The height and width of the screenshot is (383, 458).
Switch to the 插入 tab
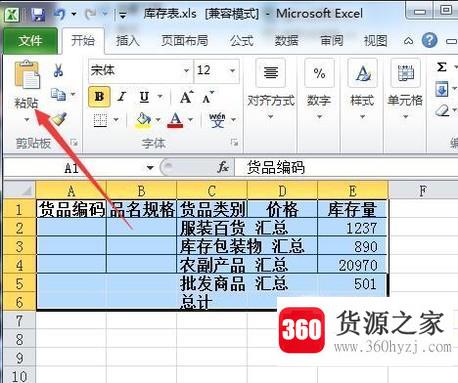[127, 41]
